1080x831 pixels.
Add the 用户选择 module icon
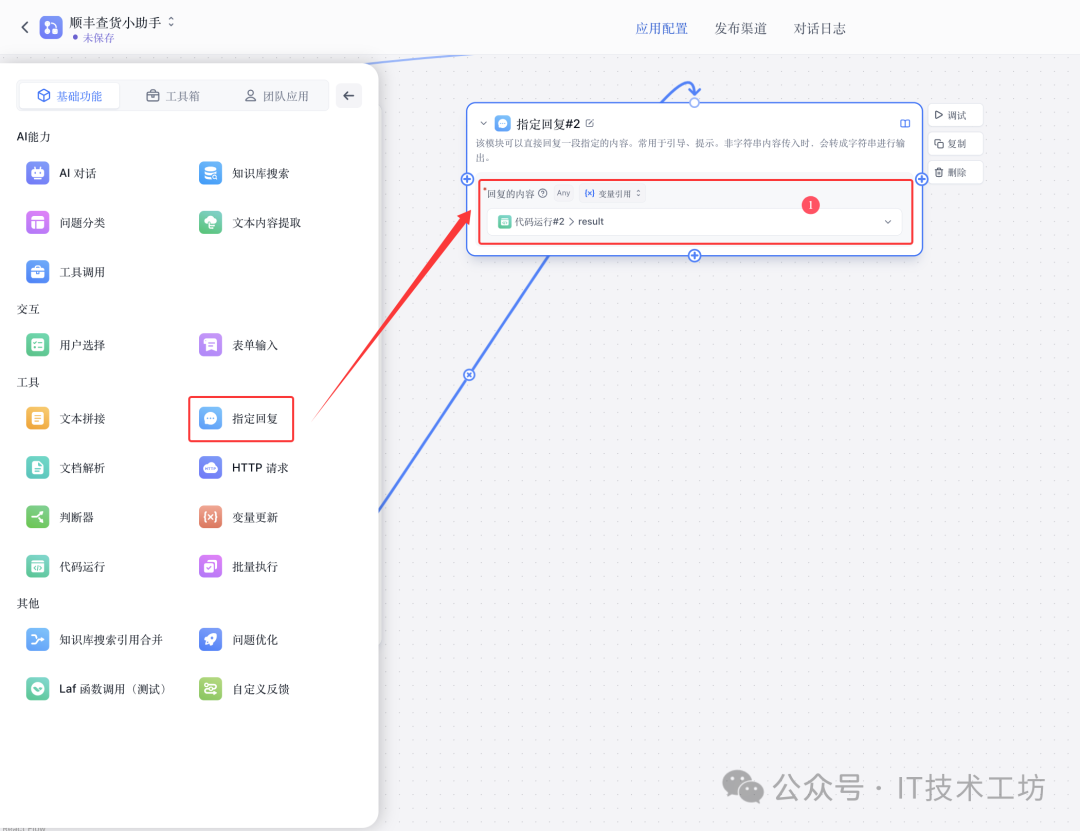click(x=37, y=345)
